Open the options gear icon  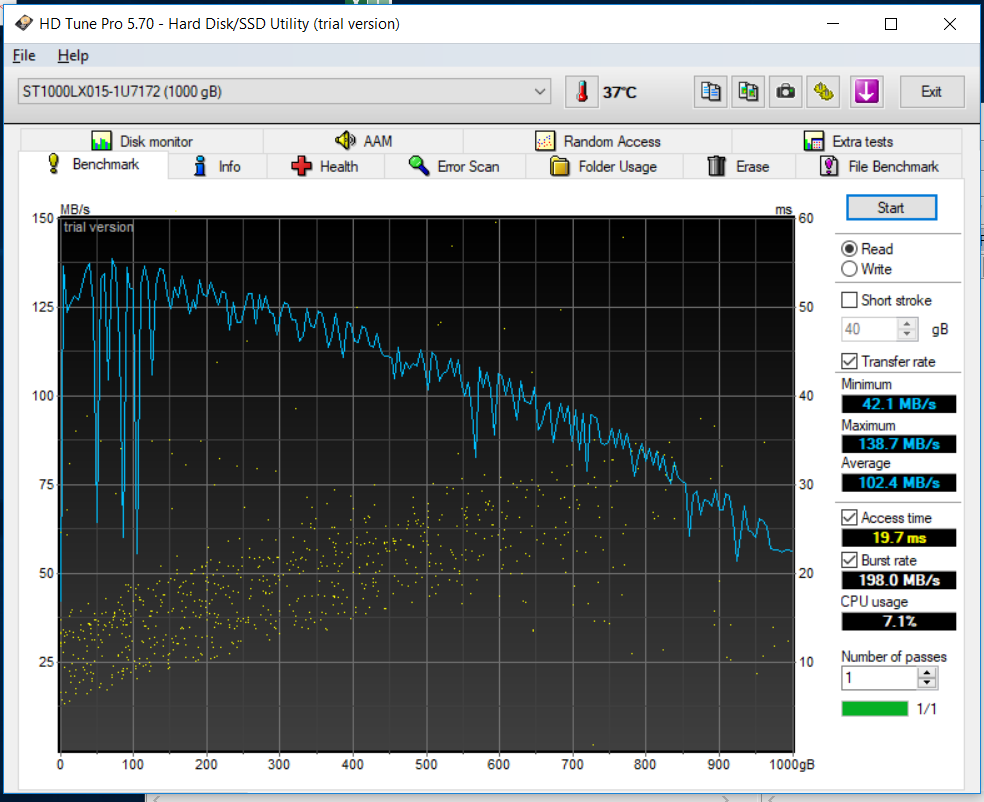pyautogui.click(x=824, y=91)
